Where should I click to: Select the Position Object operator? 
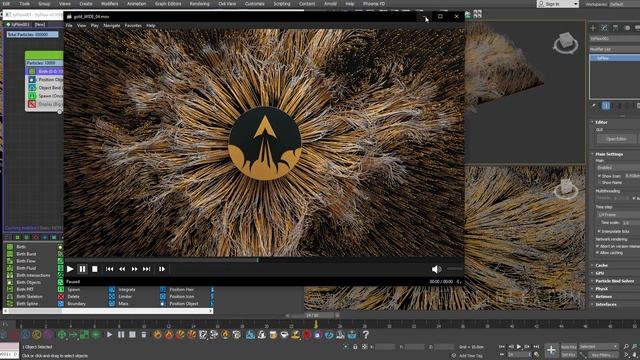click(184, 304)
